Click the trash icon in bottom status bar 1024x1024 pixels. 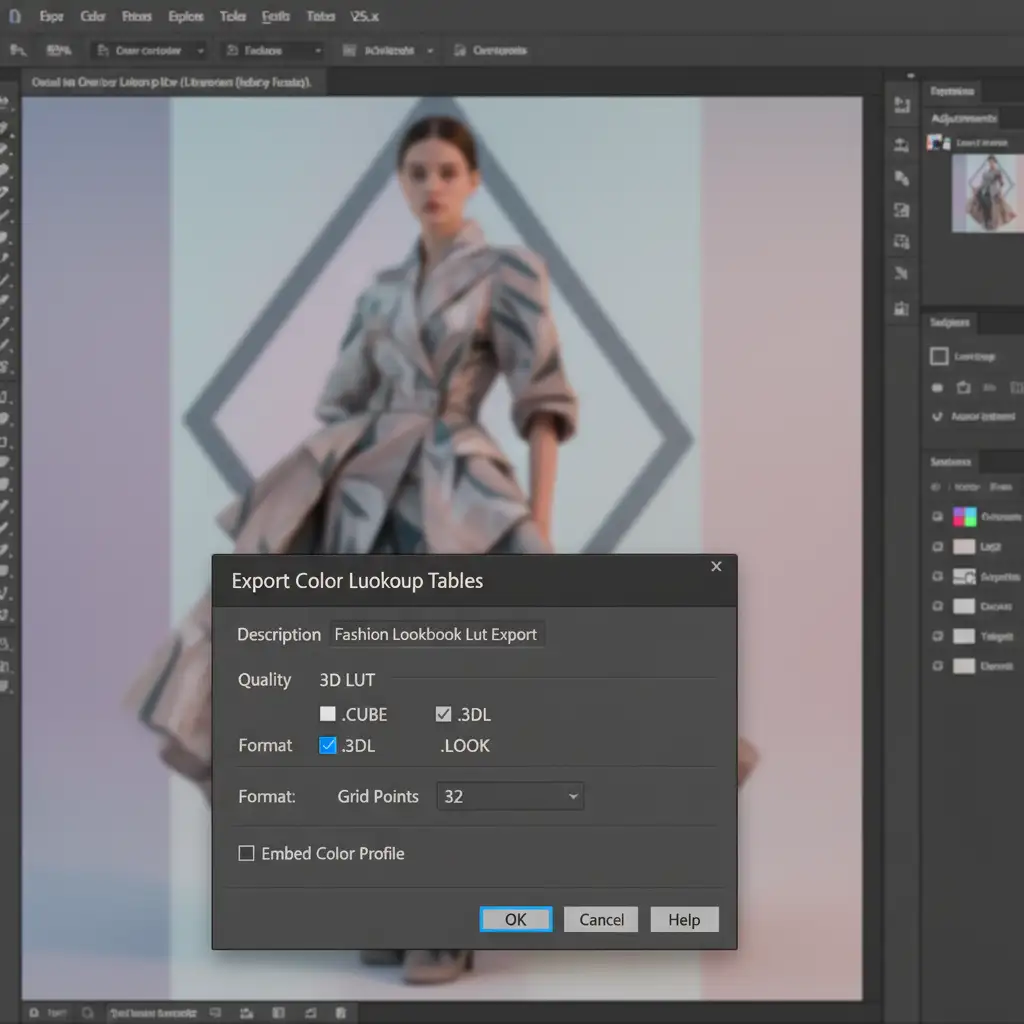click(341, 1013)
